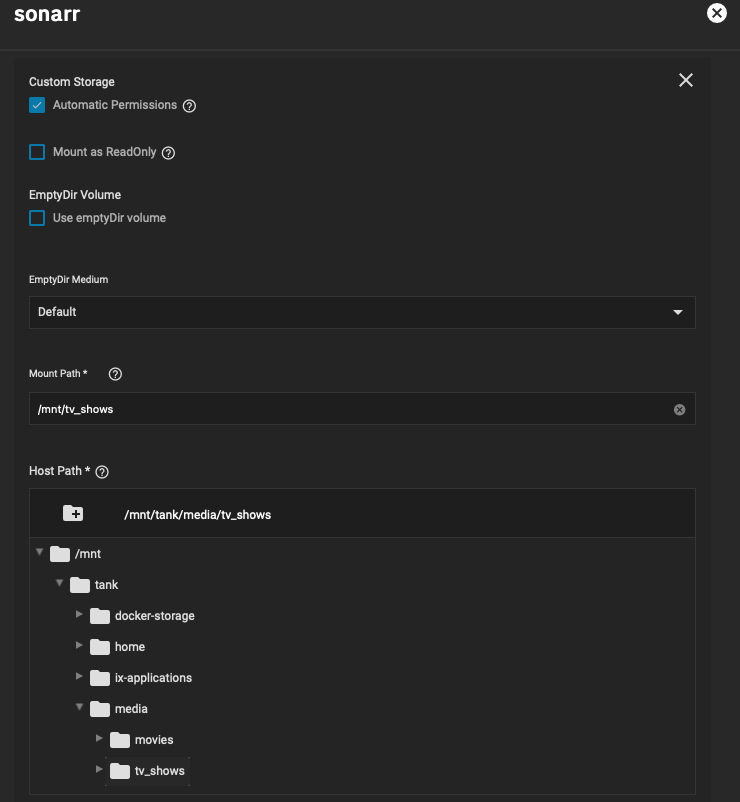This screenshot has width=740, height=802.
Task: Select the home folder
Action: pyautogui.click(x=118, y=647)
